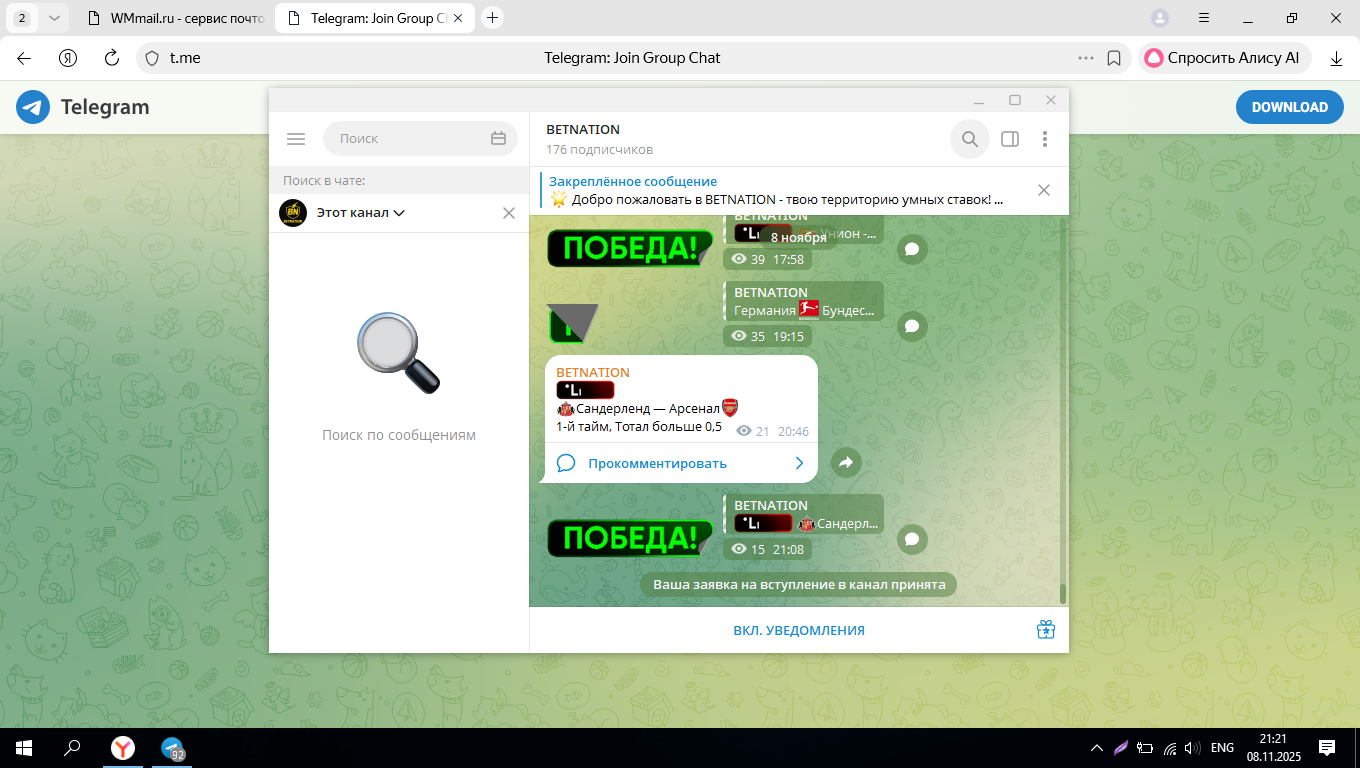Click the 'Сандерл...' reply preview at 21:08
The height and width of the screenshot is (768, 1360).
coord(804,514)
